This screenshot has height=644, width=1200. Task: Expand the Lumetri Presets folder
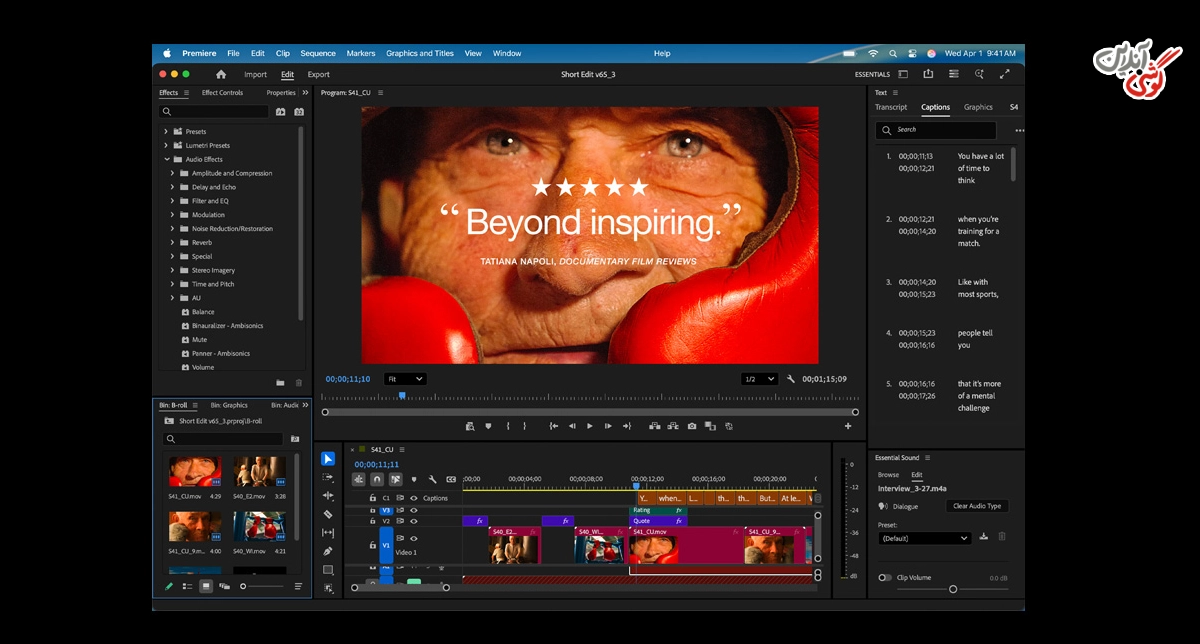click(166, 145)
